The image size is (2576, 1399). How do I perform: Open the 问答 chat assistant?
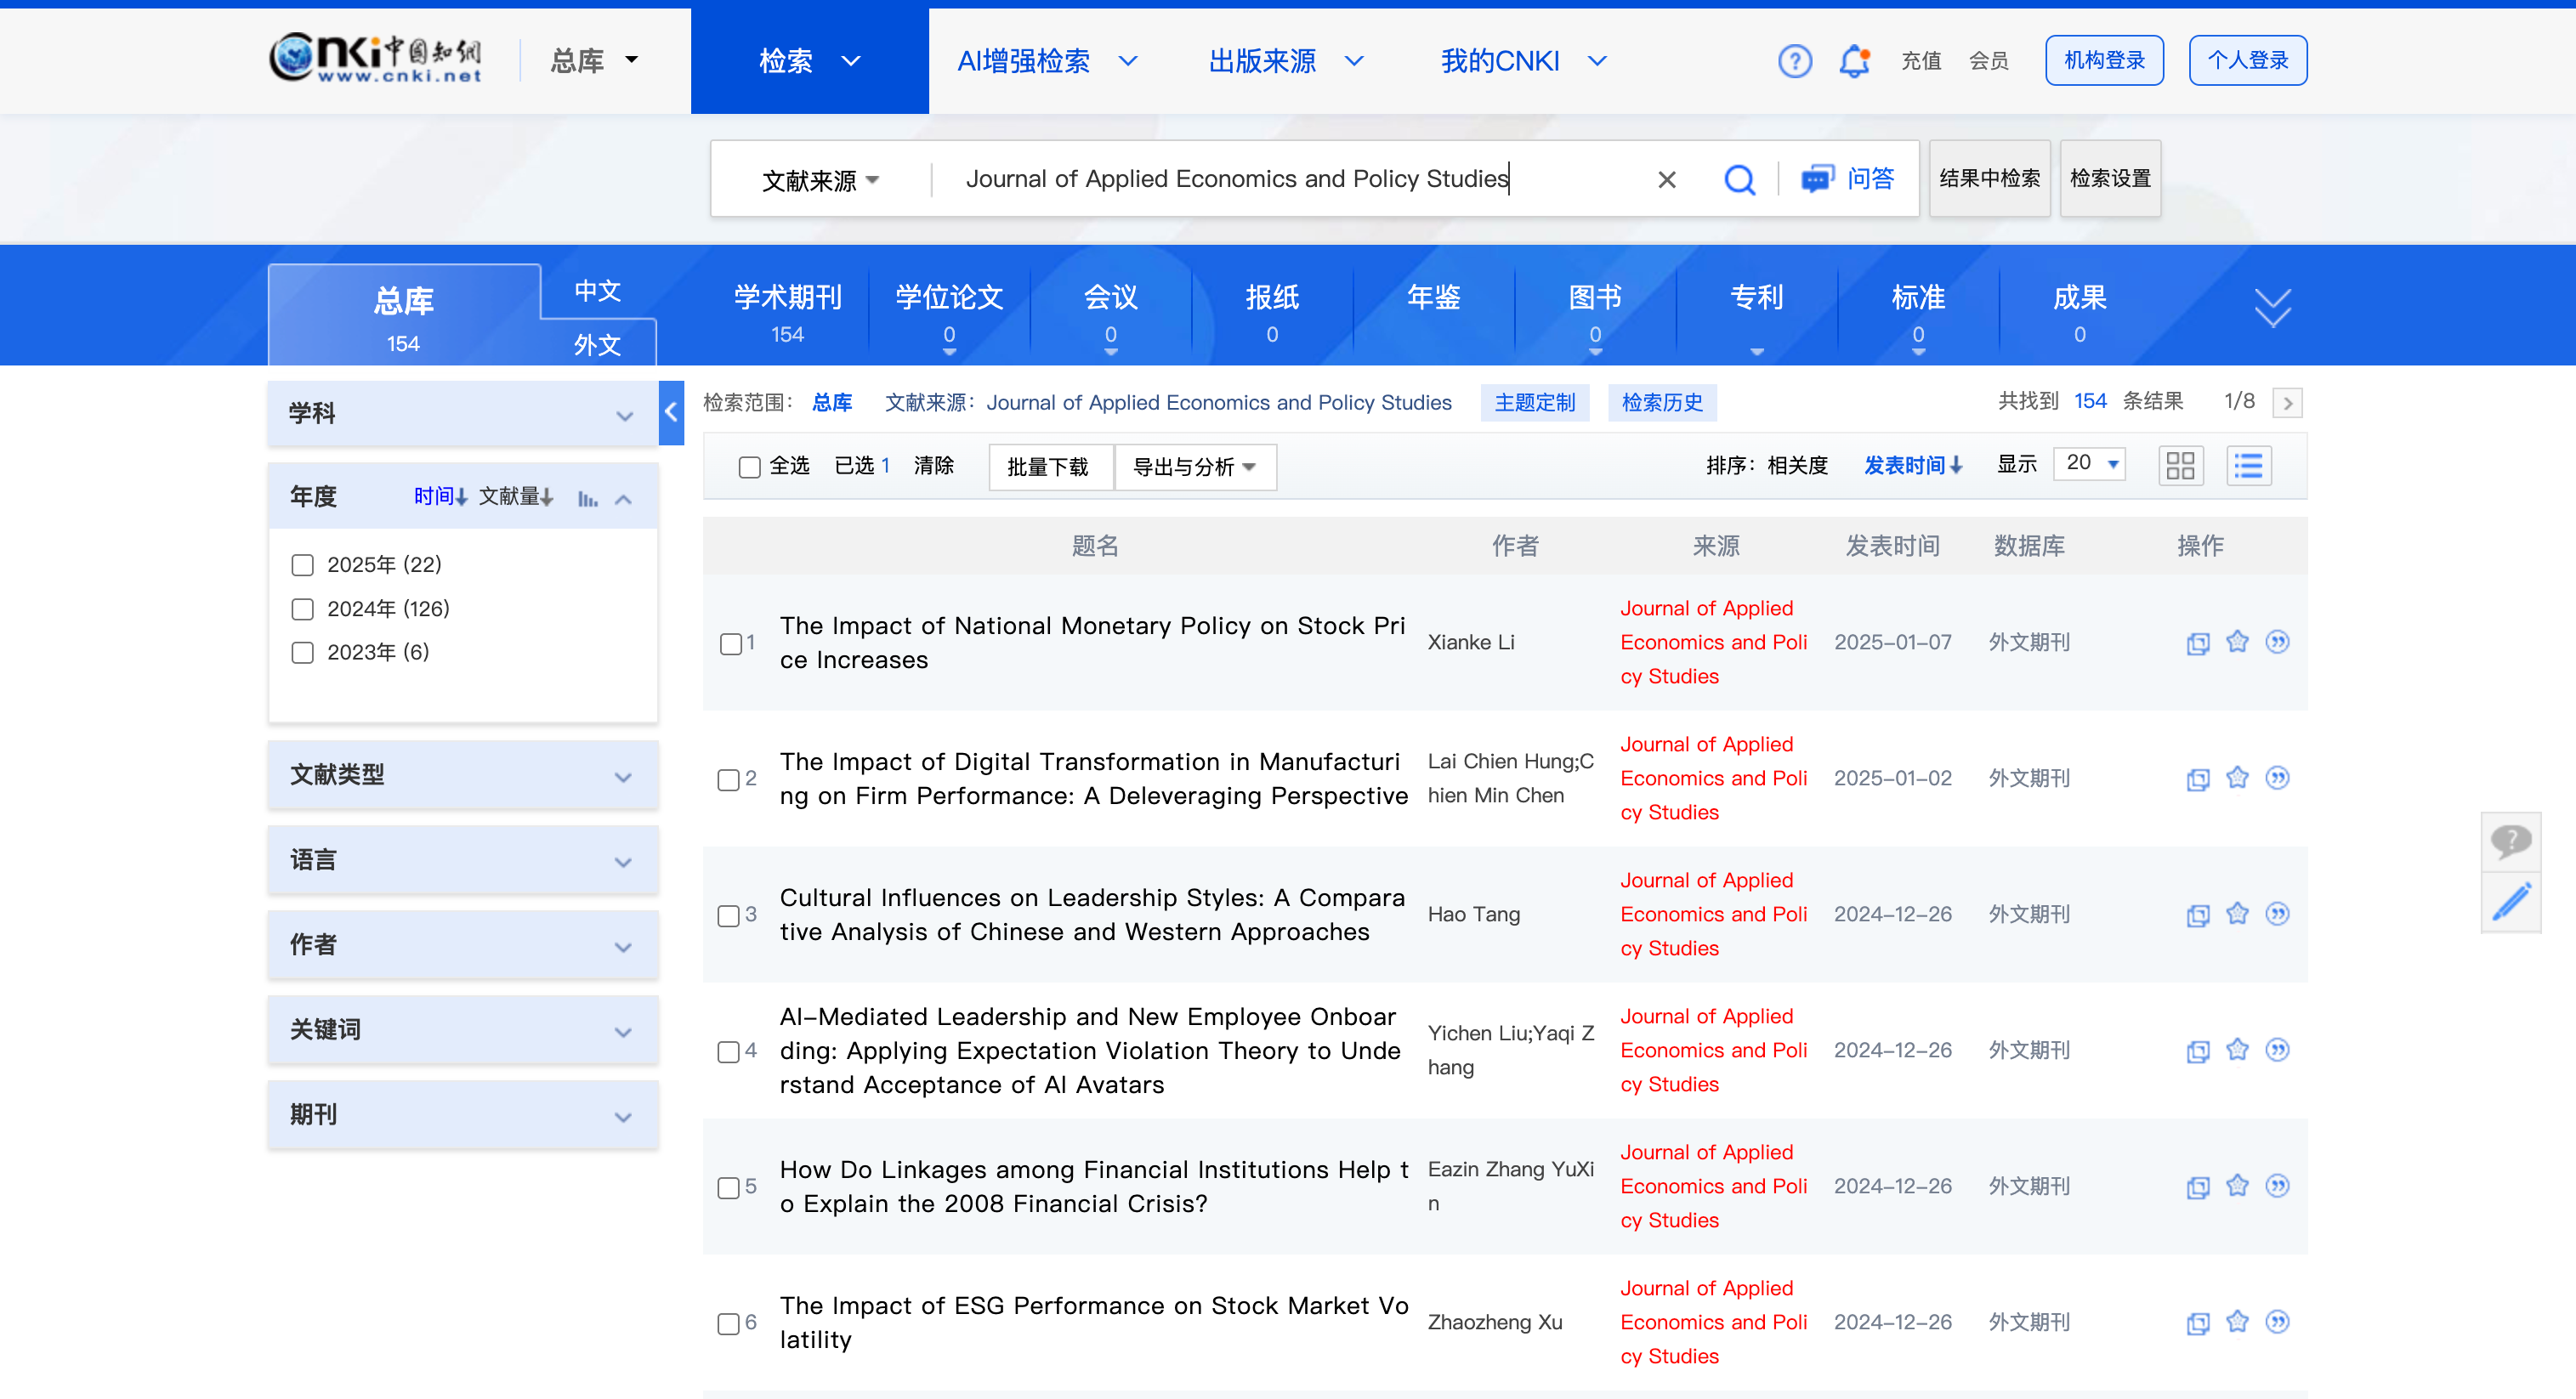click(1848, 179)
